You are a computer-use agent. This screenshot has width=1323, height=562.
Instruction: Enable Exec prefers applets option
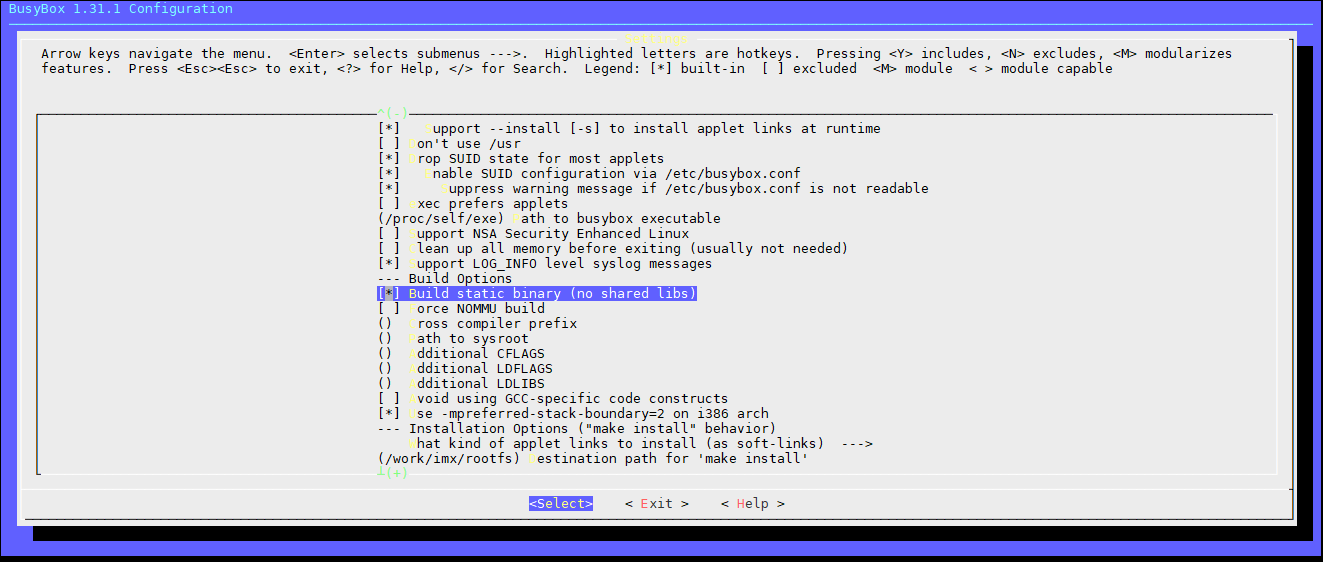[473, 204]
